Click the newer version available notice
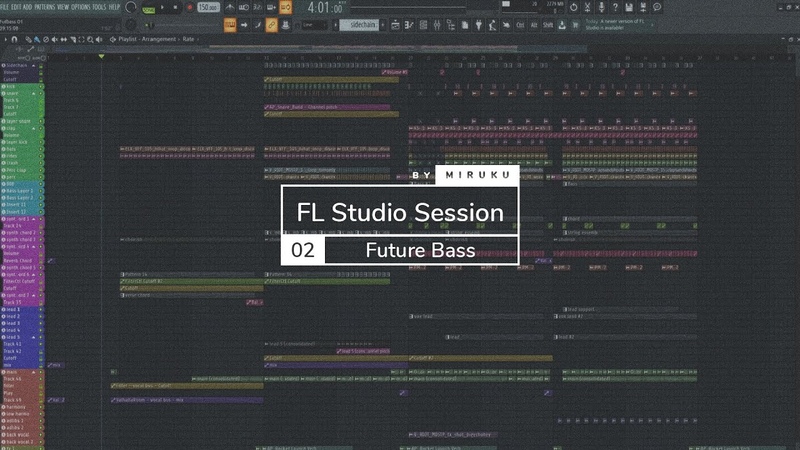Screen dimensions: 800x450 [x=615, y=24]
